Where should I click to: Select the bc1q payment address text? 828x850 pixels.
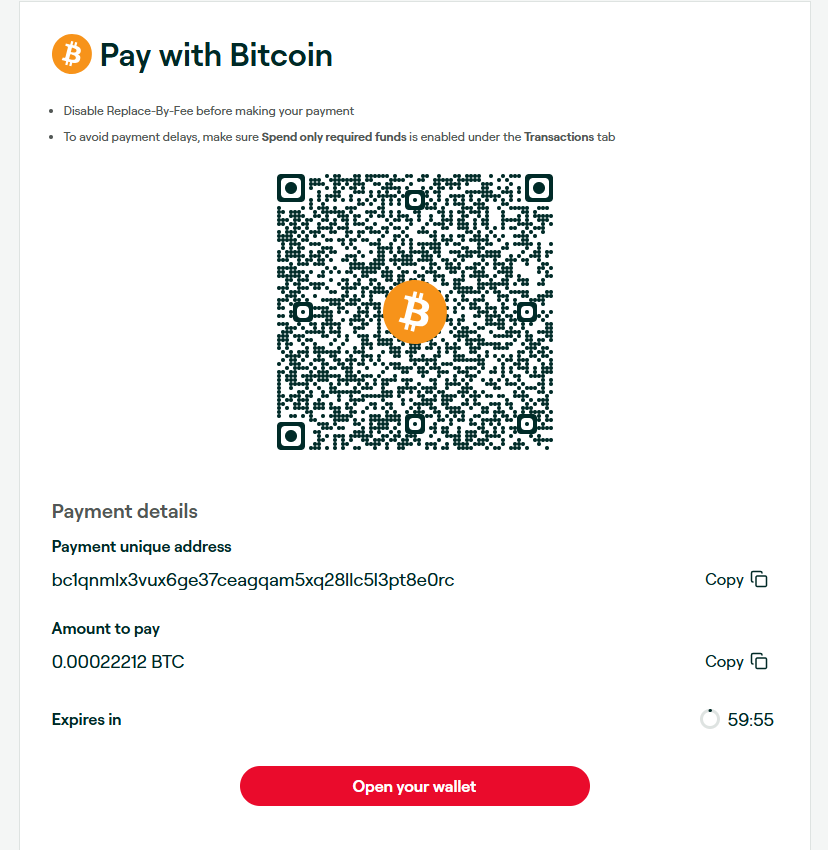click(253, 580)
